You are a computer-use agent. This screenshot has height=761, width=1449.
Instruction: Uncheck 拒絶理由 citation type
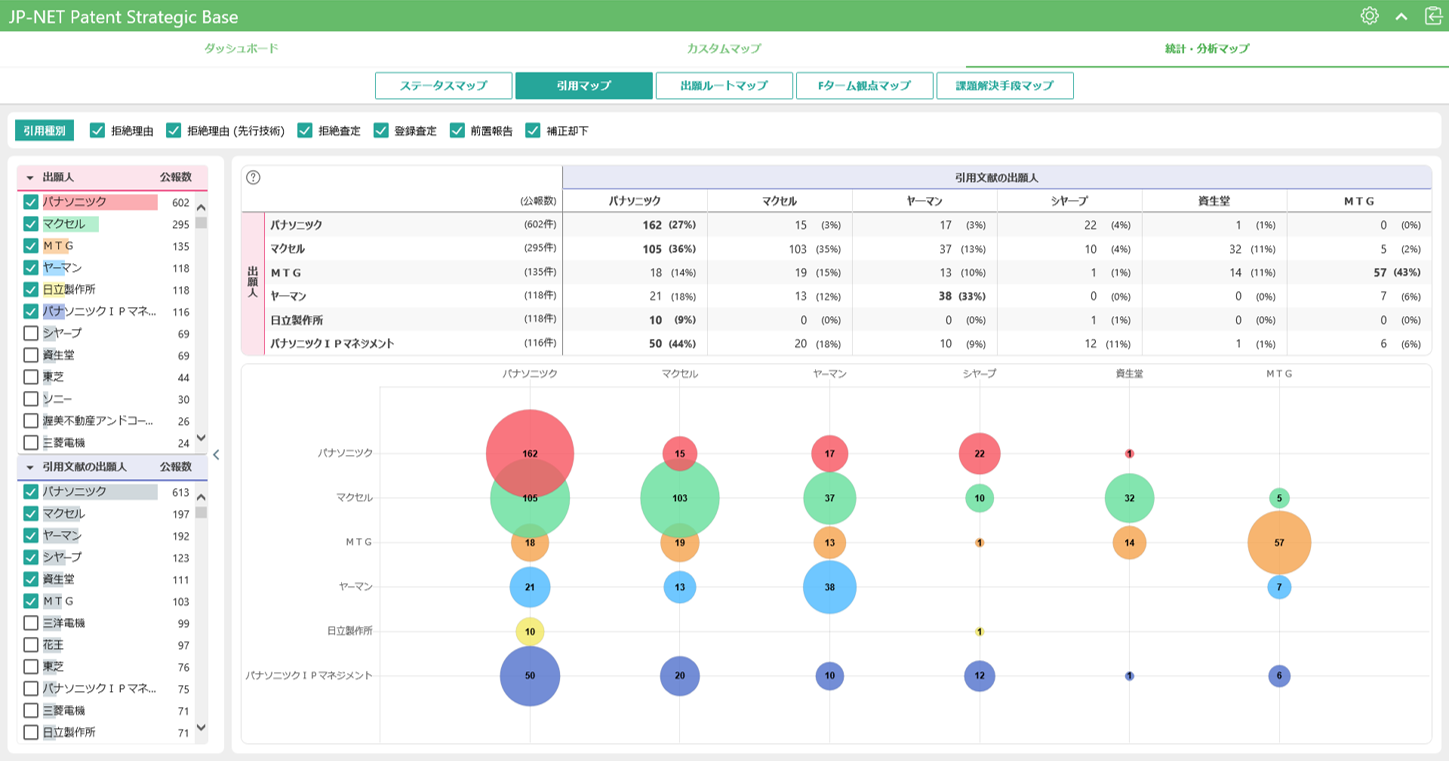click(97, 130)
